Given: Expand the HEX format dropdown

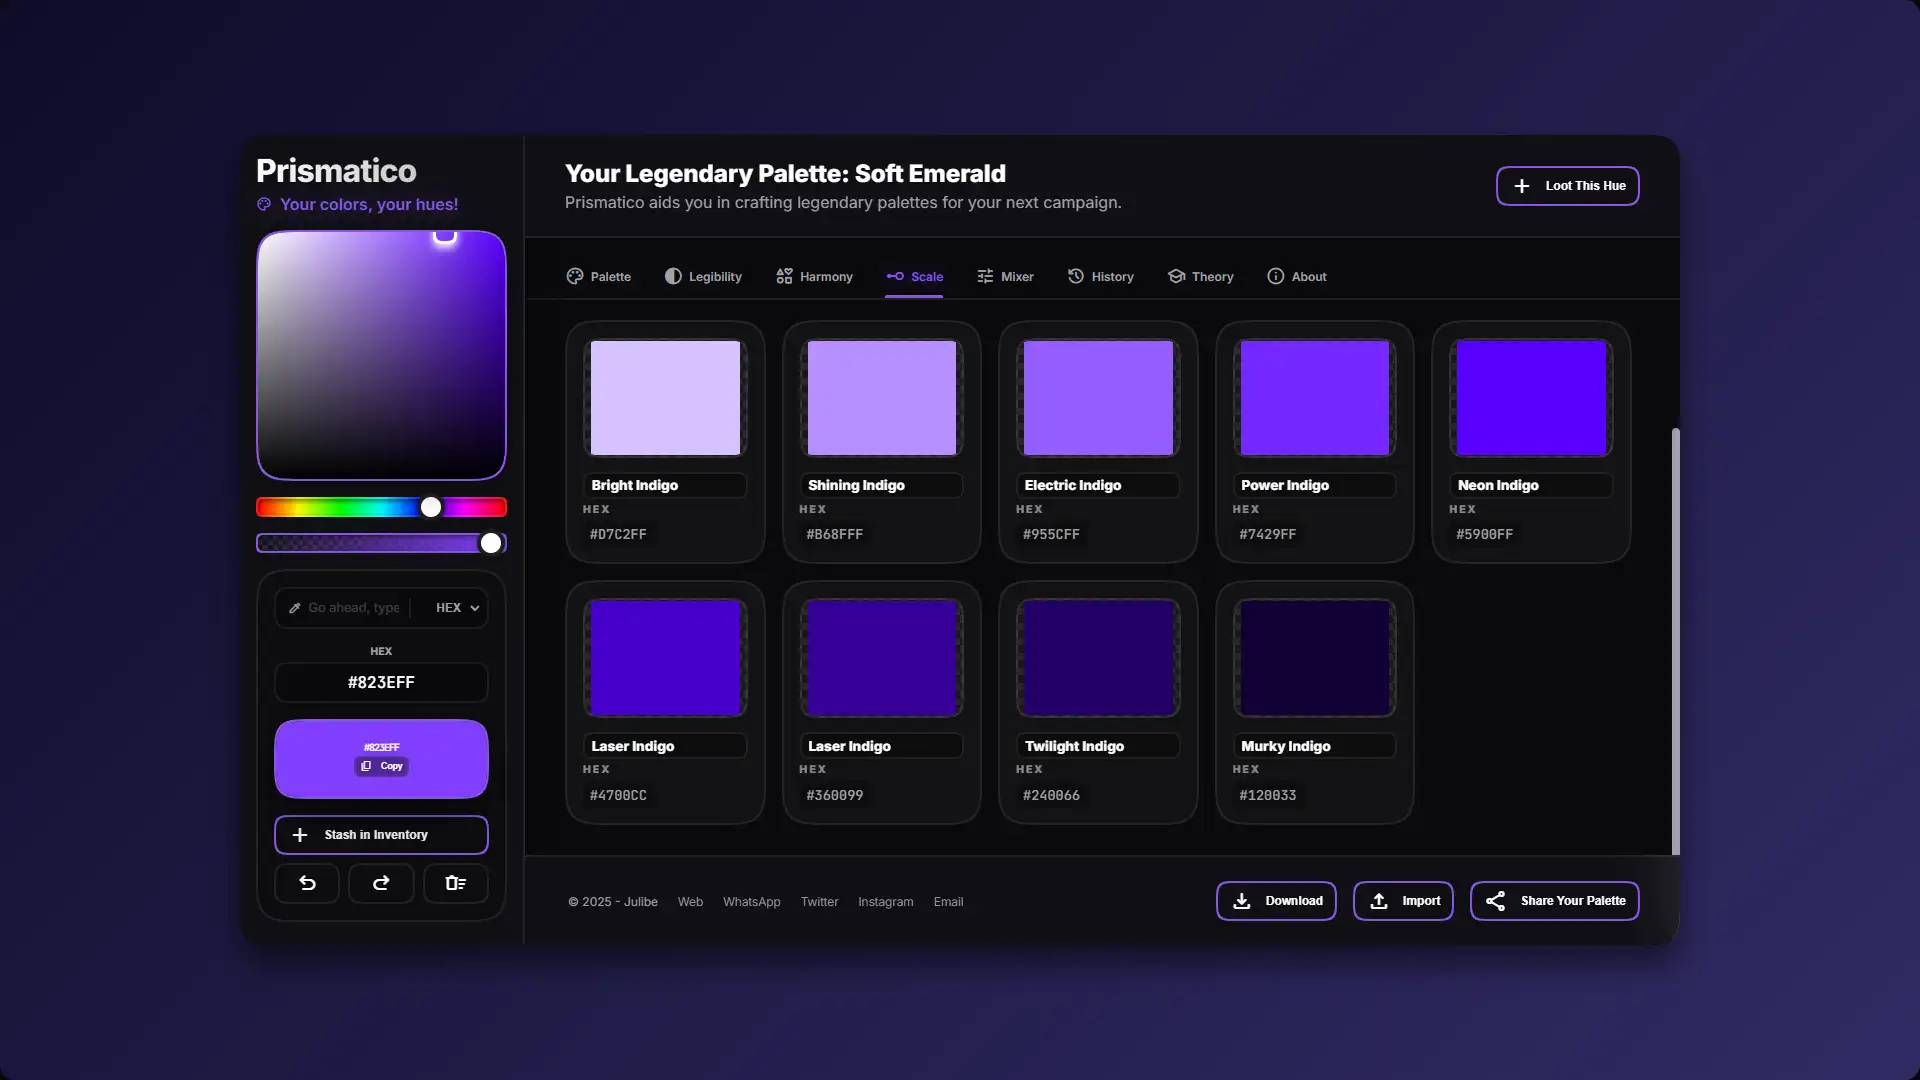Looking at the screenshot, I should pyautogui.click(x=457, y=608).
